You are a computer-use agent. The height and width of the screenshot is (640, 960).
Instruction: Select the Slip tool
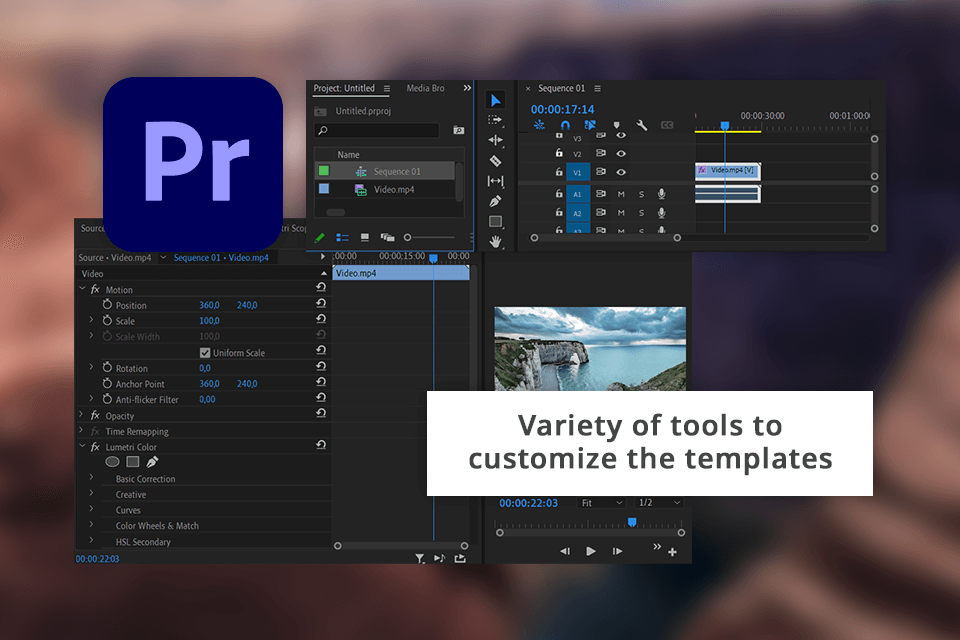[495, 181]
